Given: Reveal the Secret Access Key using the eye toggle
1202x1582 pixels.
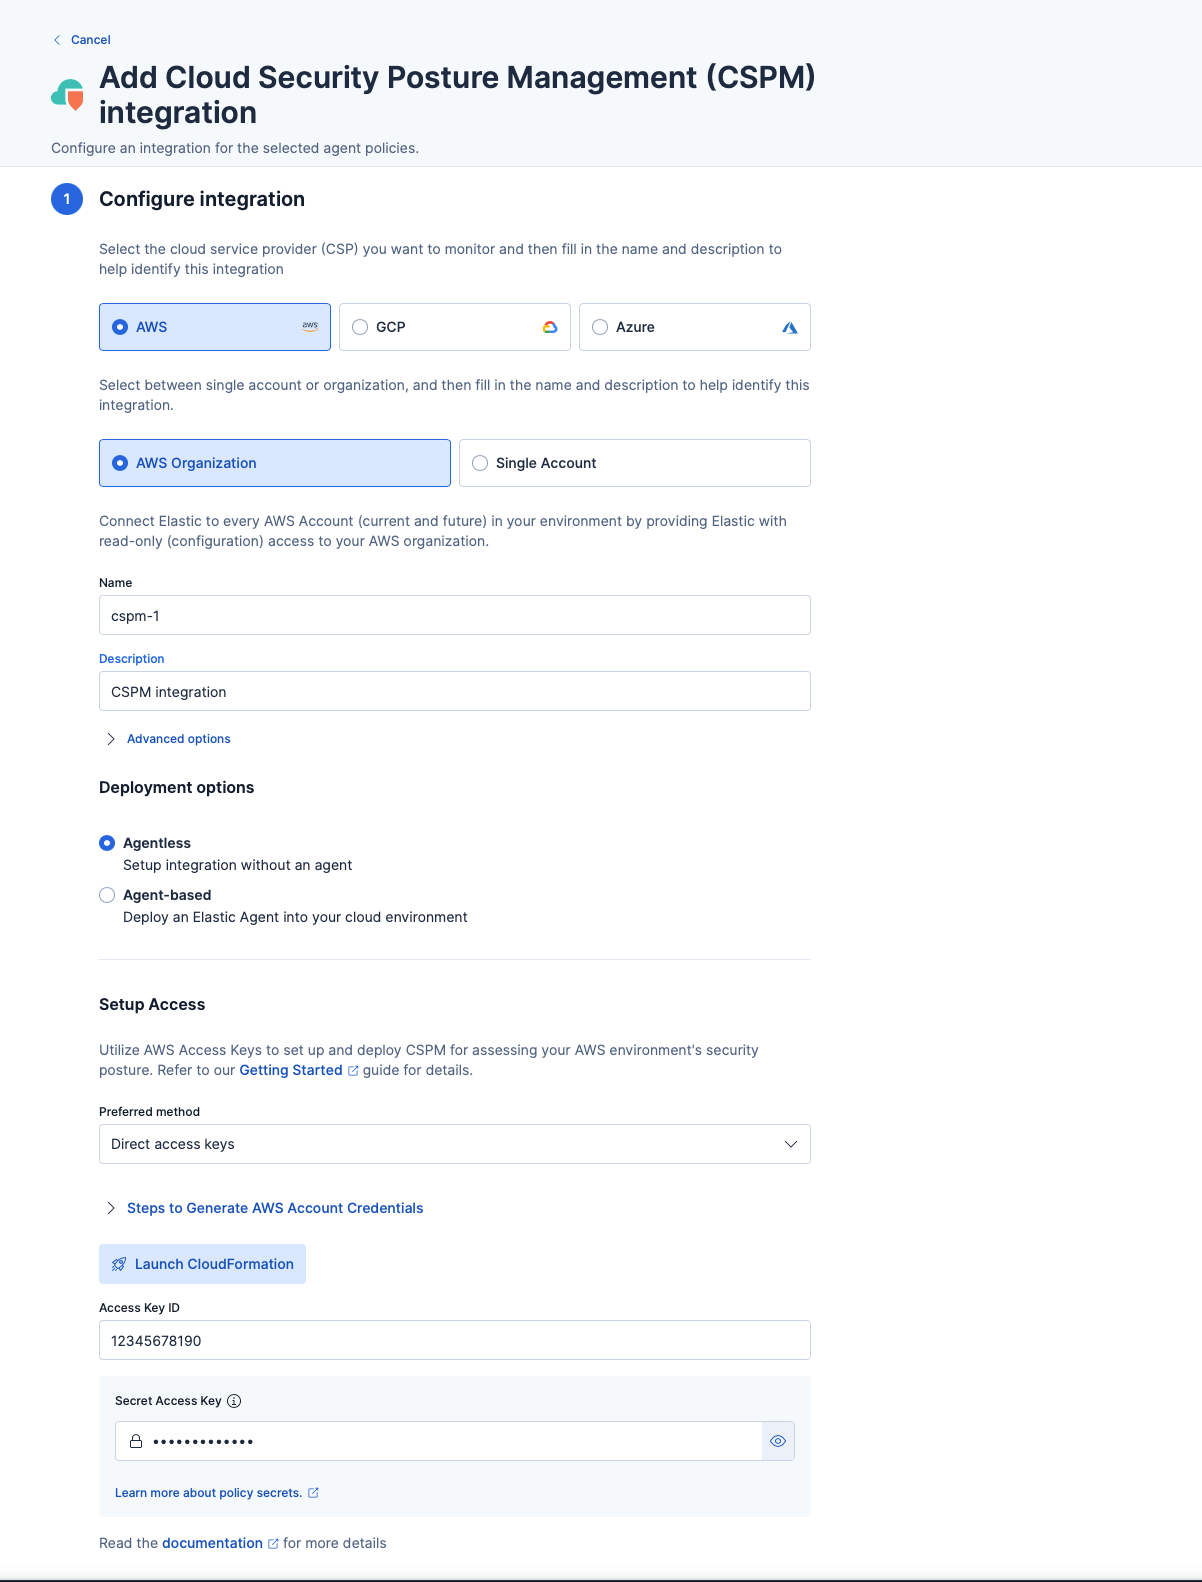Looking at the screenshot, I should pyautogui.click(x=778, y=1441).
